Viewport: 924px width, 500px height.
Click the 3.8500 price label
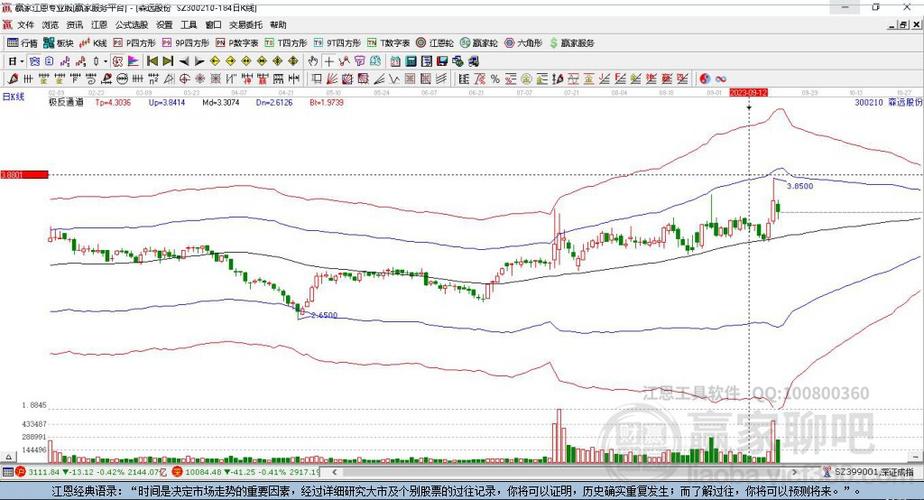click(800, 186)
